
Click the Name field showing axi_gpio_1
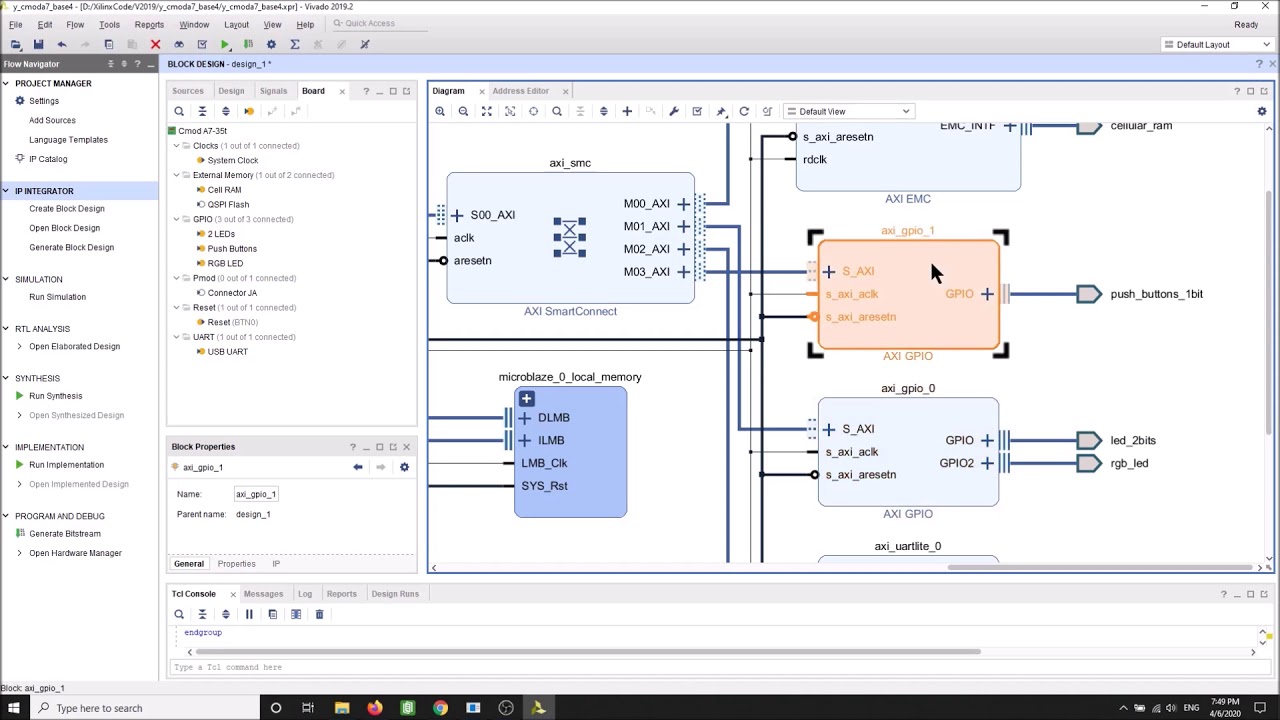click(255, 494)
